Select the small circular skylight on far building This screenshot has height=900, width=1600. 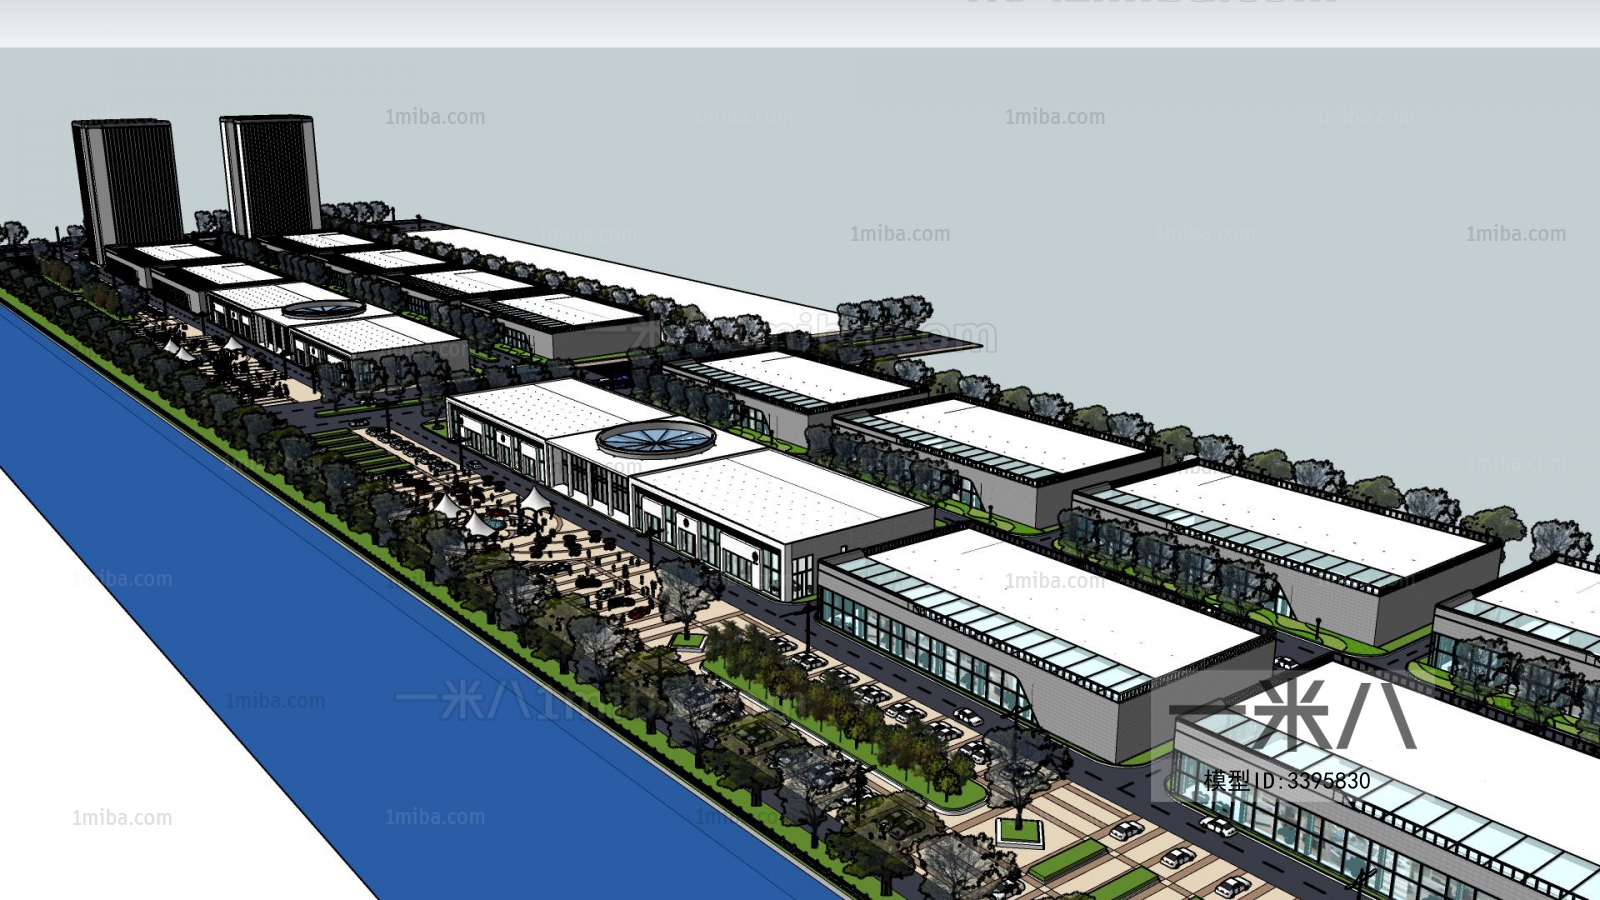click(323, 310)
